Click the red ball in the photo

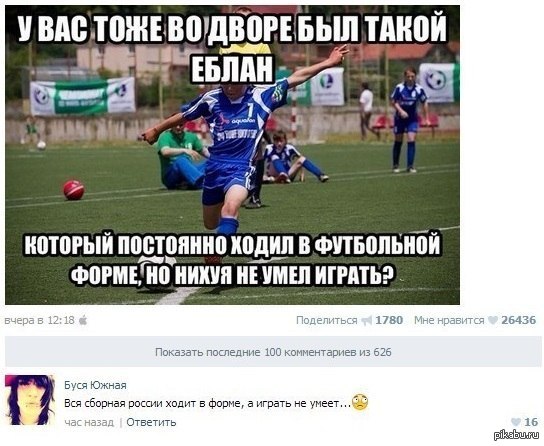tap(74, 190)
